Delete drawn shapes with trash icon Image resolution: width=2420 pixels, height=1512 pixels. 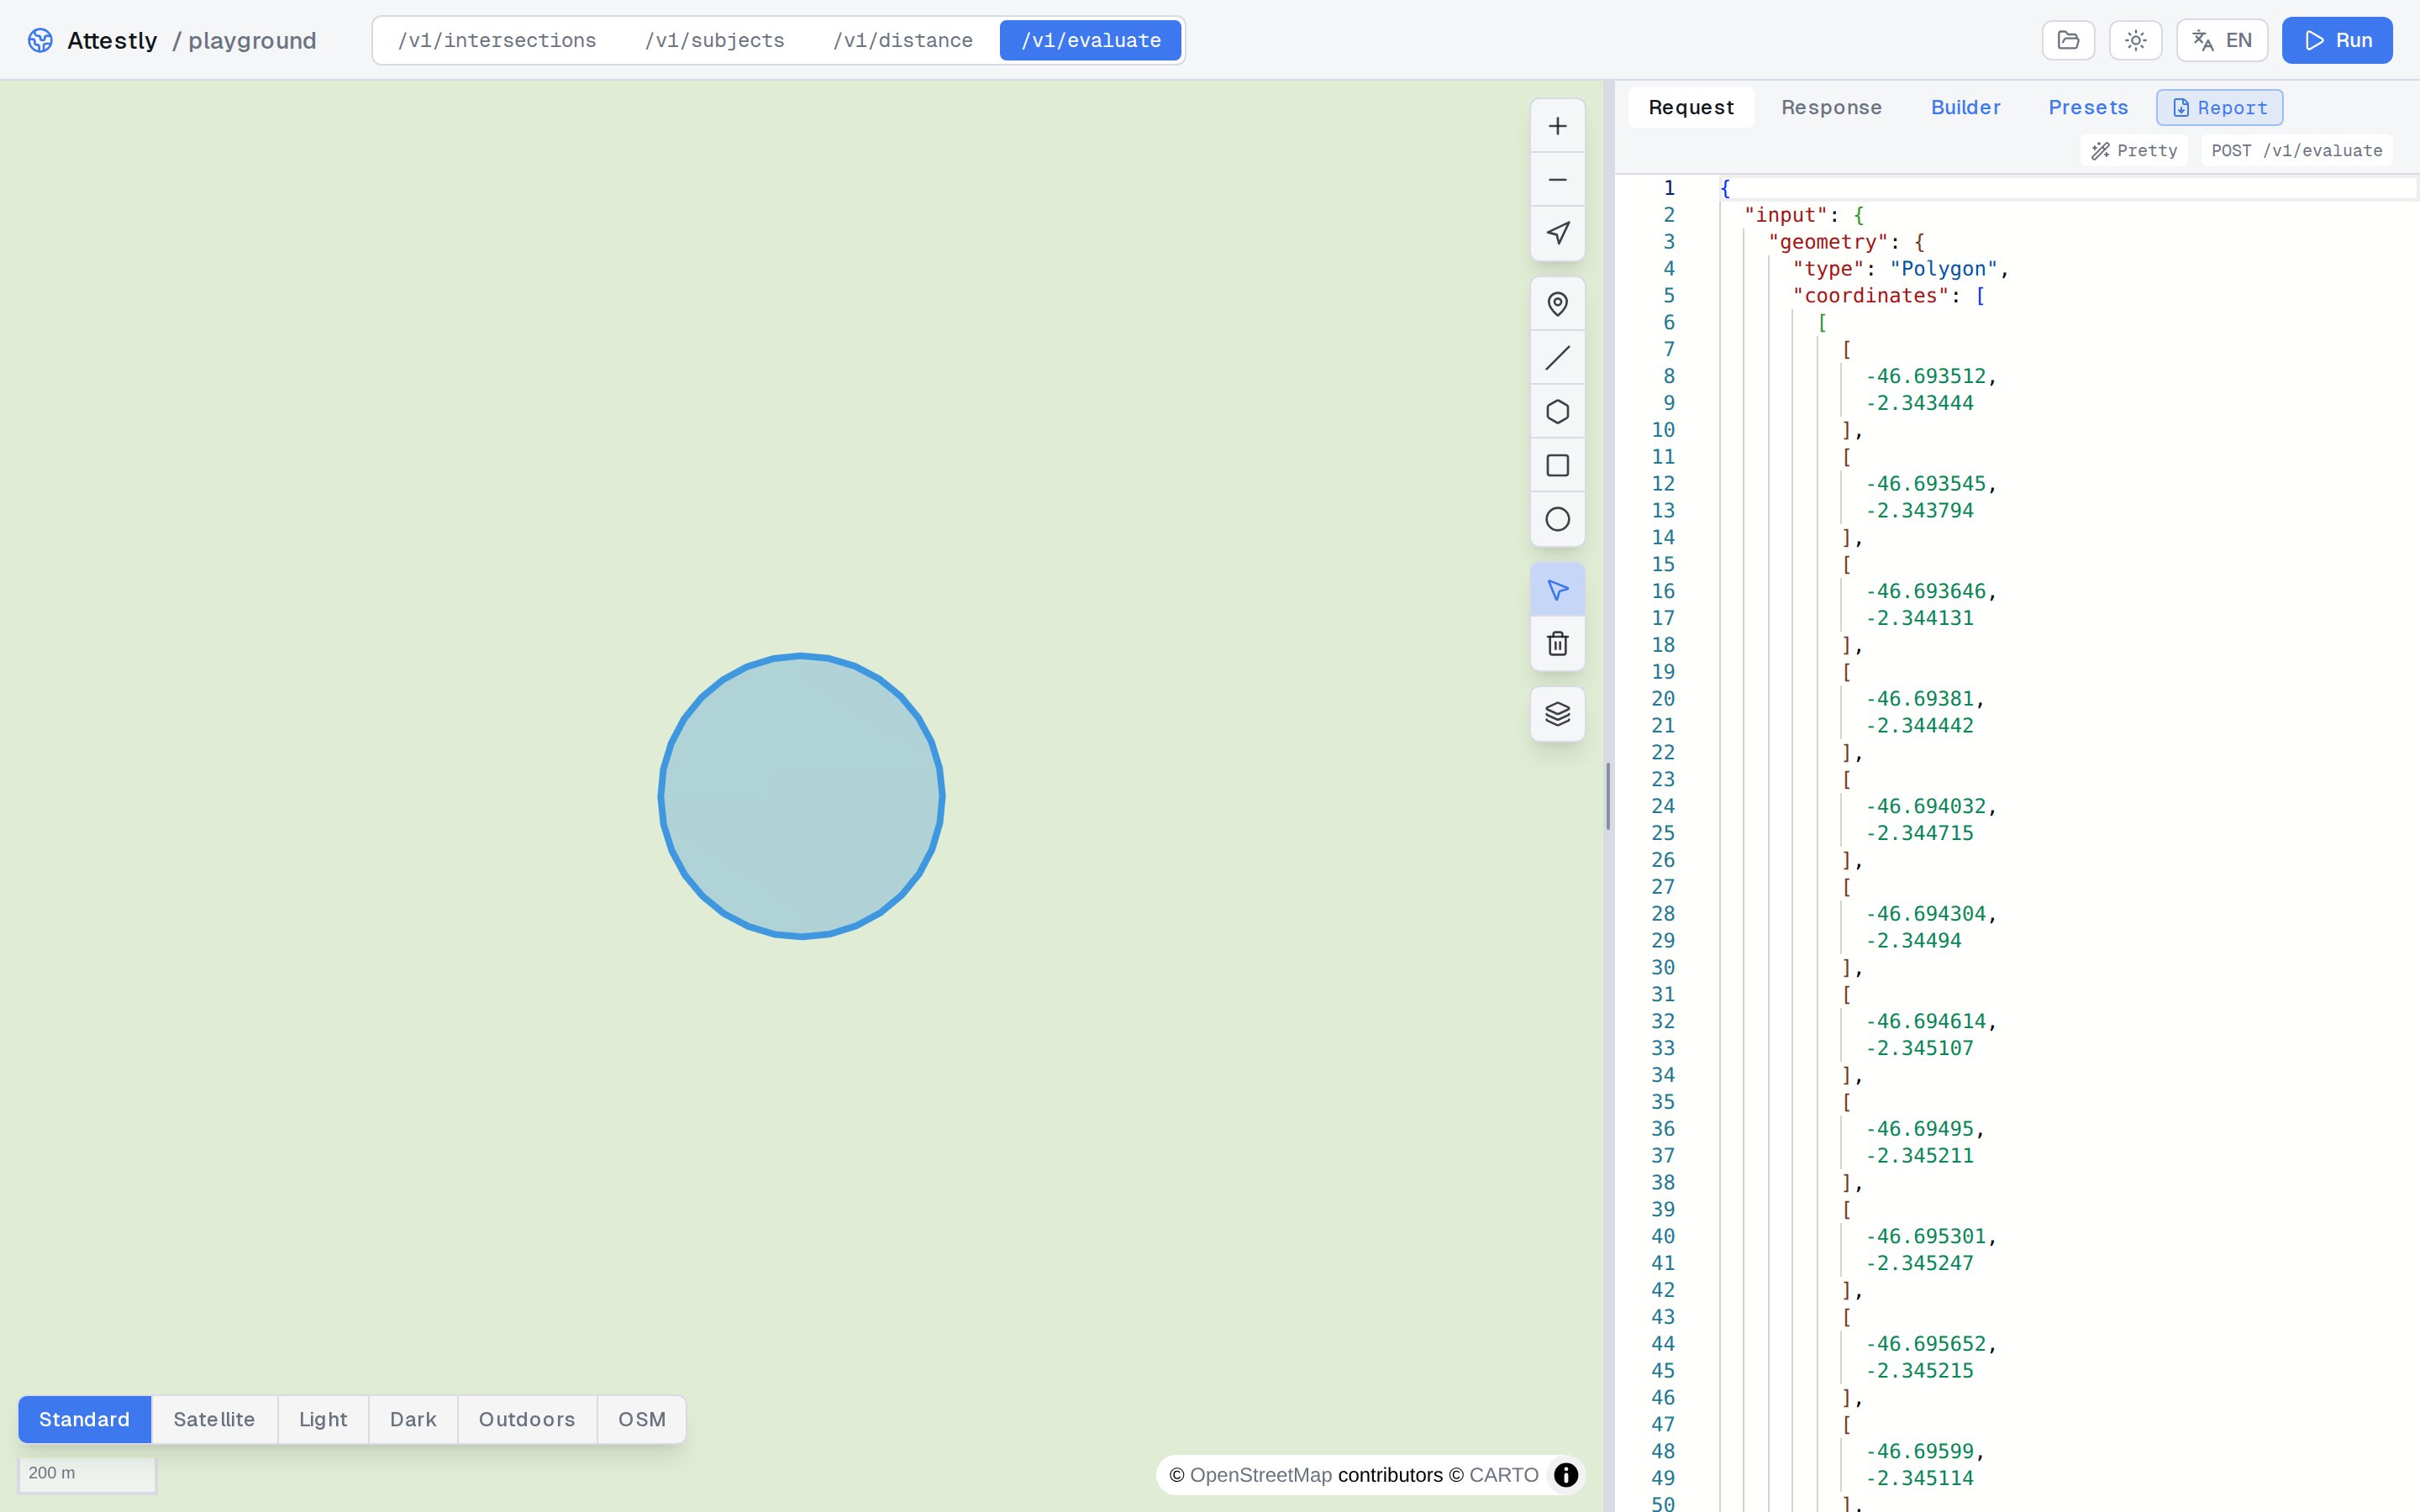(x=1557, y=644)
